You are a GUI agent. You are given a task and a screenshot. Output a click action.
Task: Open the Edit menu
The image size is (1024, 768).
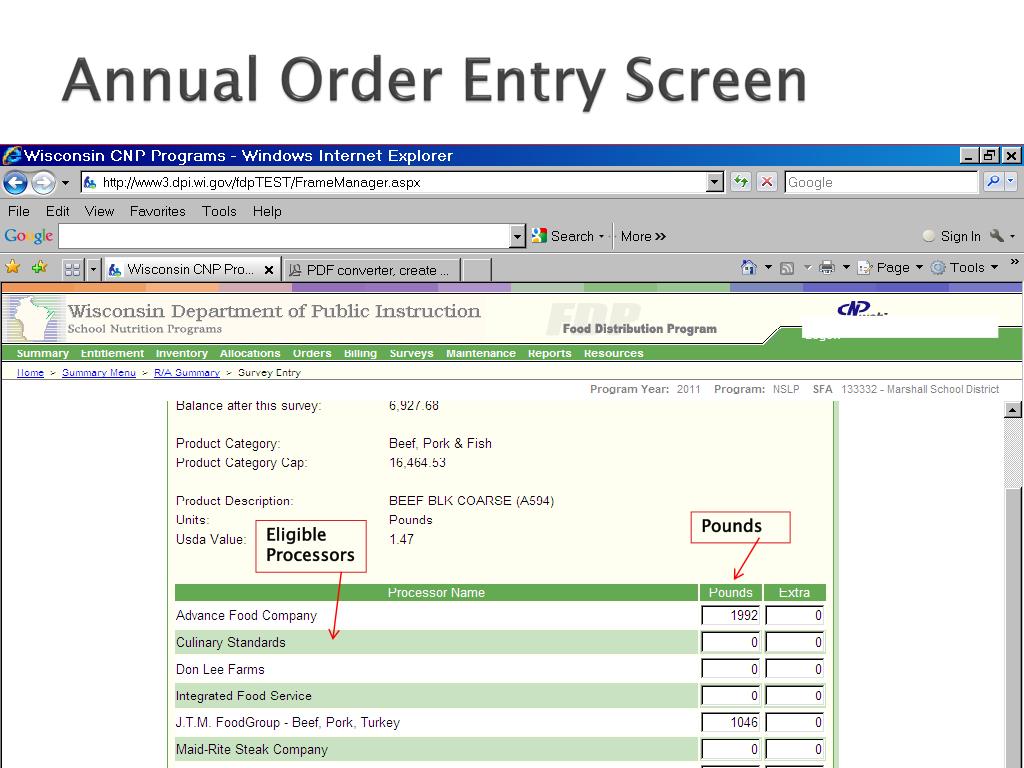point(57,211)
